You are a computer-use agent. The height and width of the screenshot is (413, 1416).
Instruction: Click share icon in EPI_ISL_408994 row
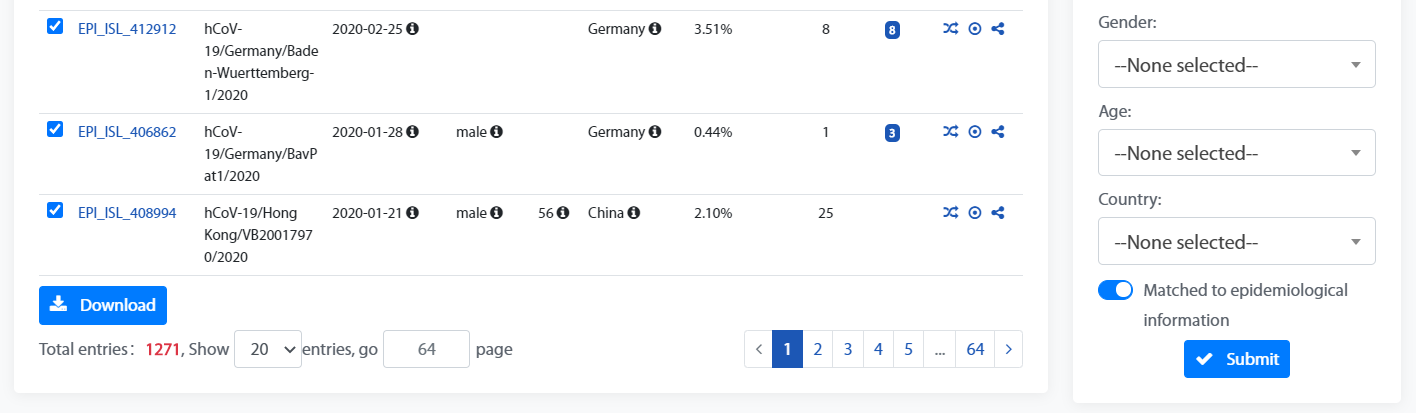point(998,212)
